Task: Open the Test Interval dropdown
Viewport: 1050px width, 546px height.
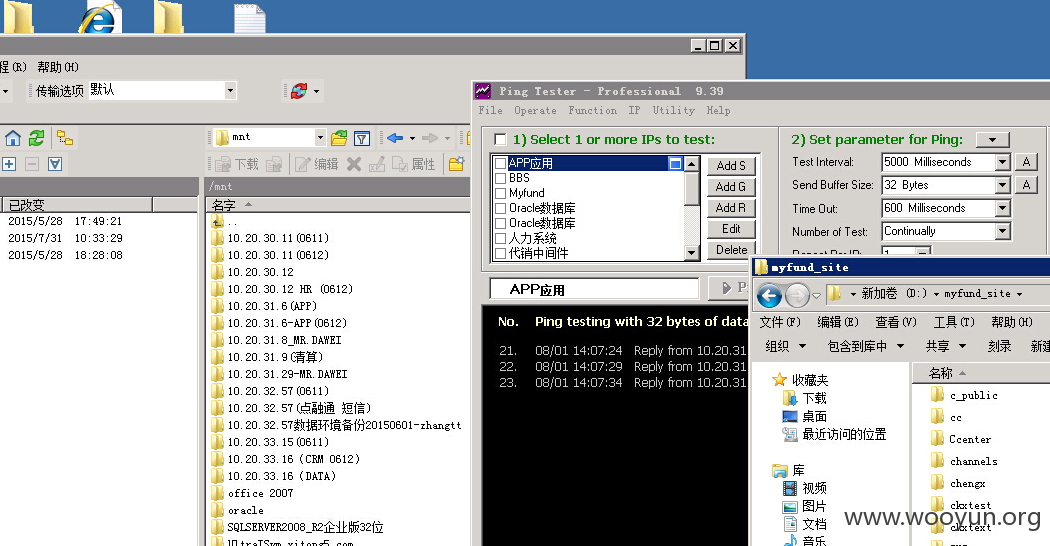Action: point(1002,162)
